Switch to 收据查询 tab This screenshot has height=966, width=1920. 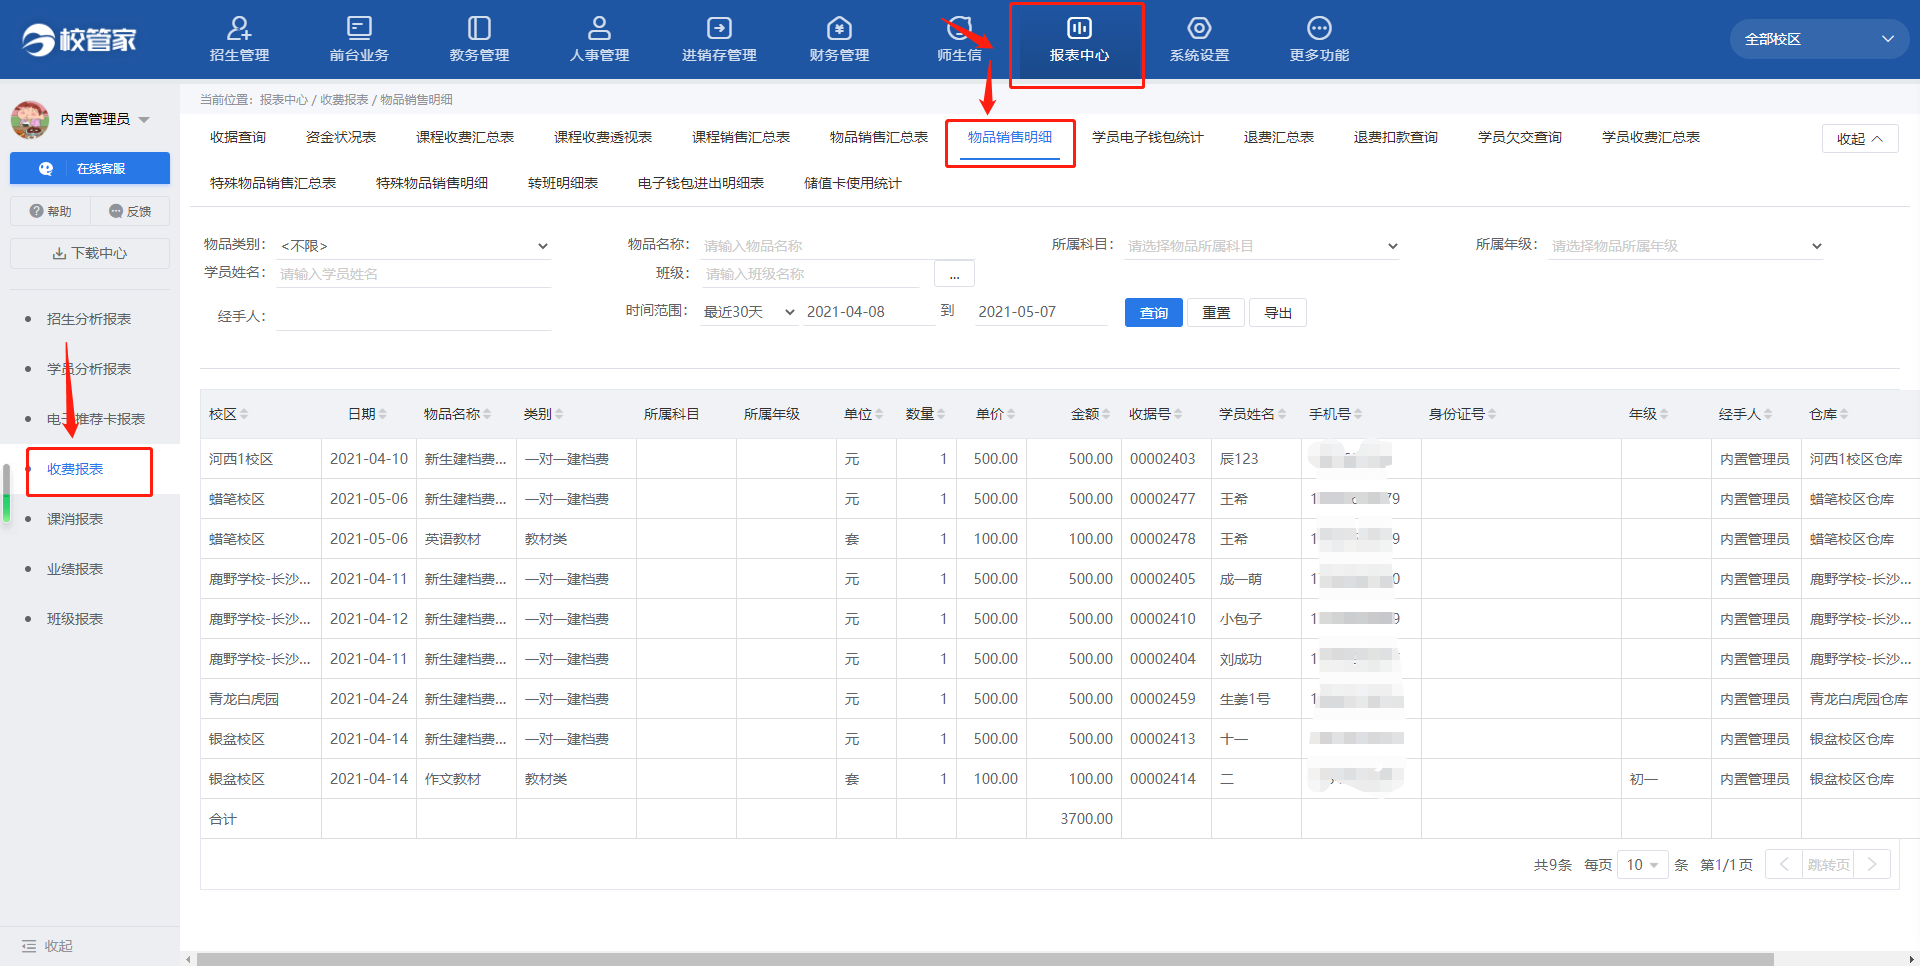(238, 137)
